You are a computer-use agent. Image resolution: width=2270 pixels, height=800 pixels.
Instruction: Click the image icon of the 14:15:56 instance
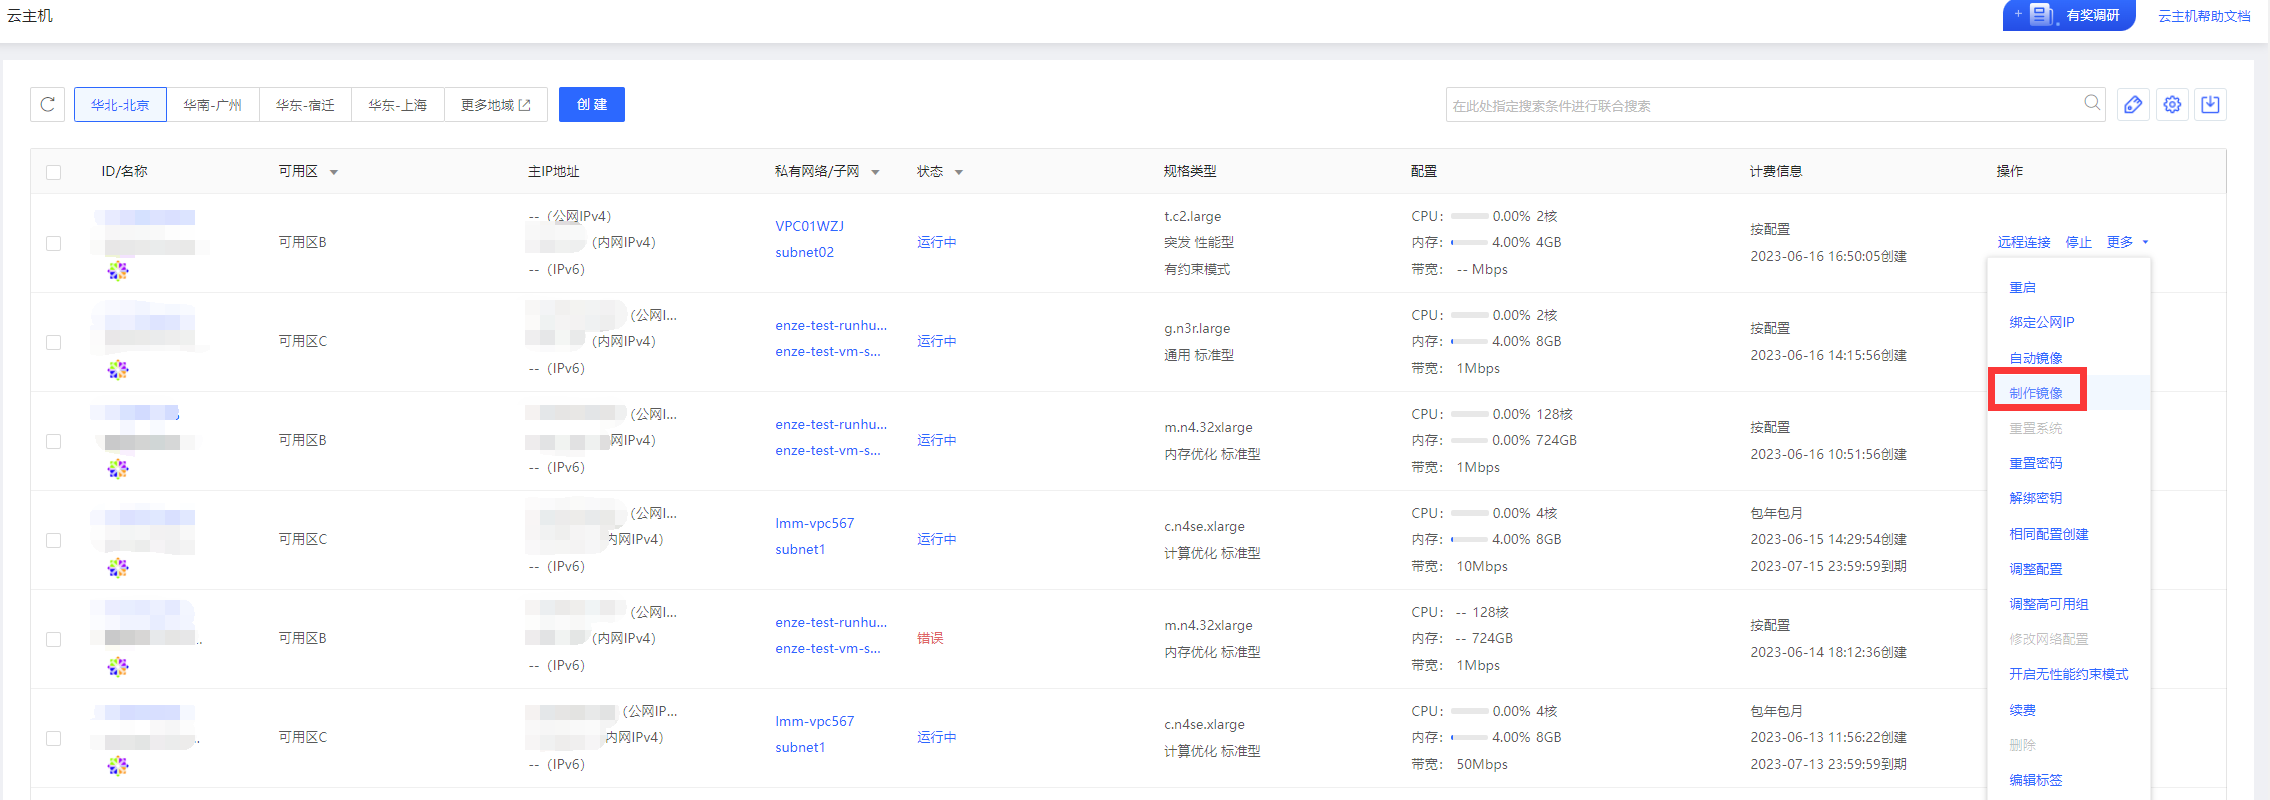click(118, 370)
